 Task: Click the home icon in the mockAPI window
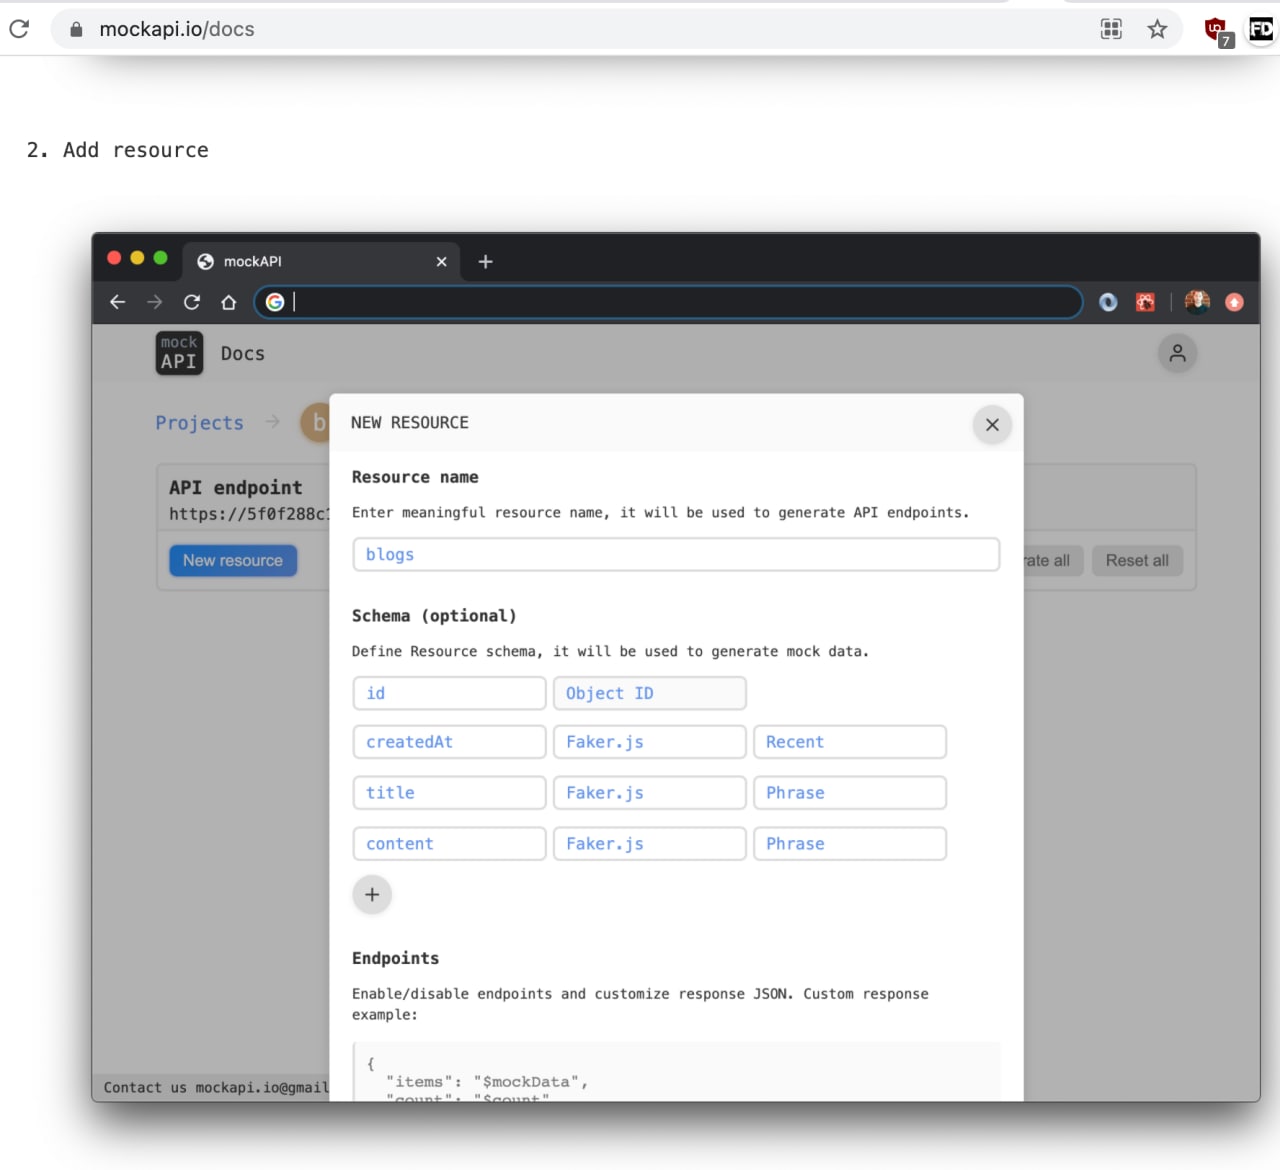pos(229,302)
